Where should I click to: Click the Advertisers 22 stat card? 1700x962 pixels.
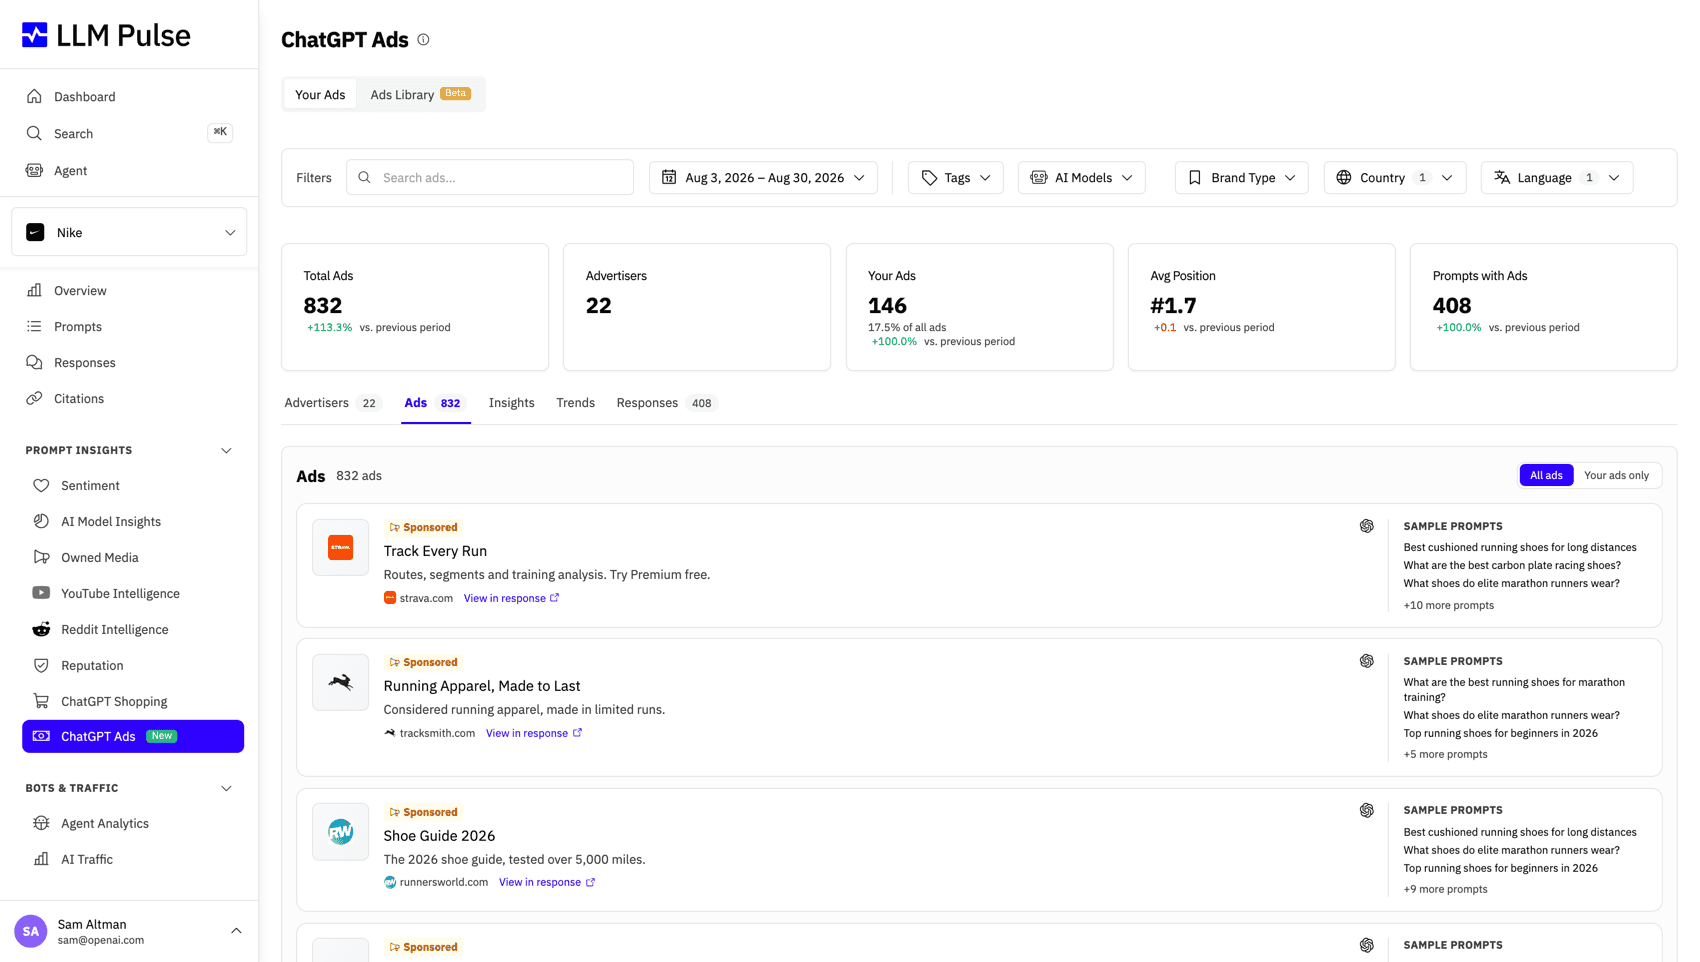click(697, 307)
